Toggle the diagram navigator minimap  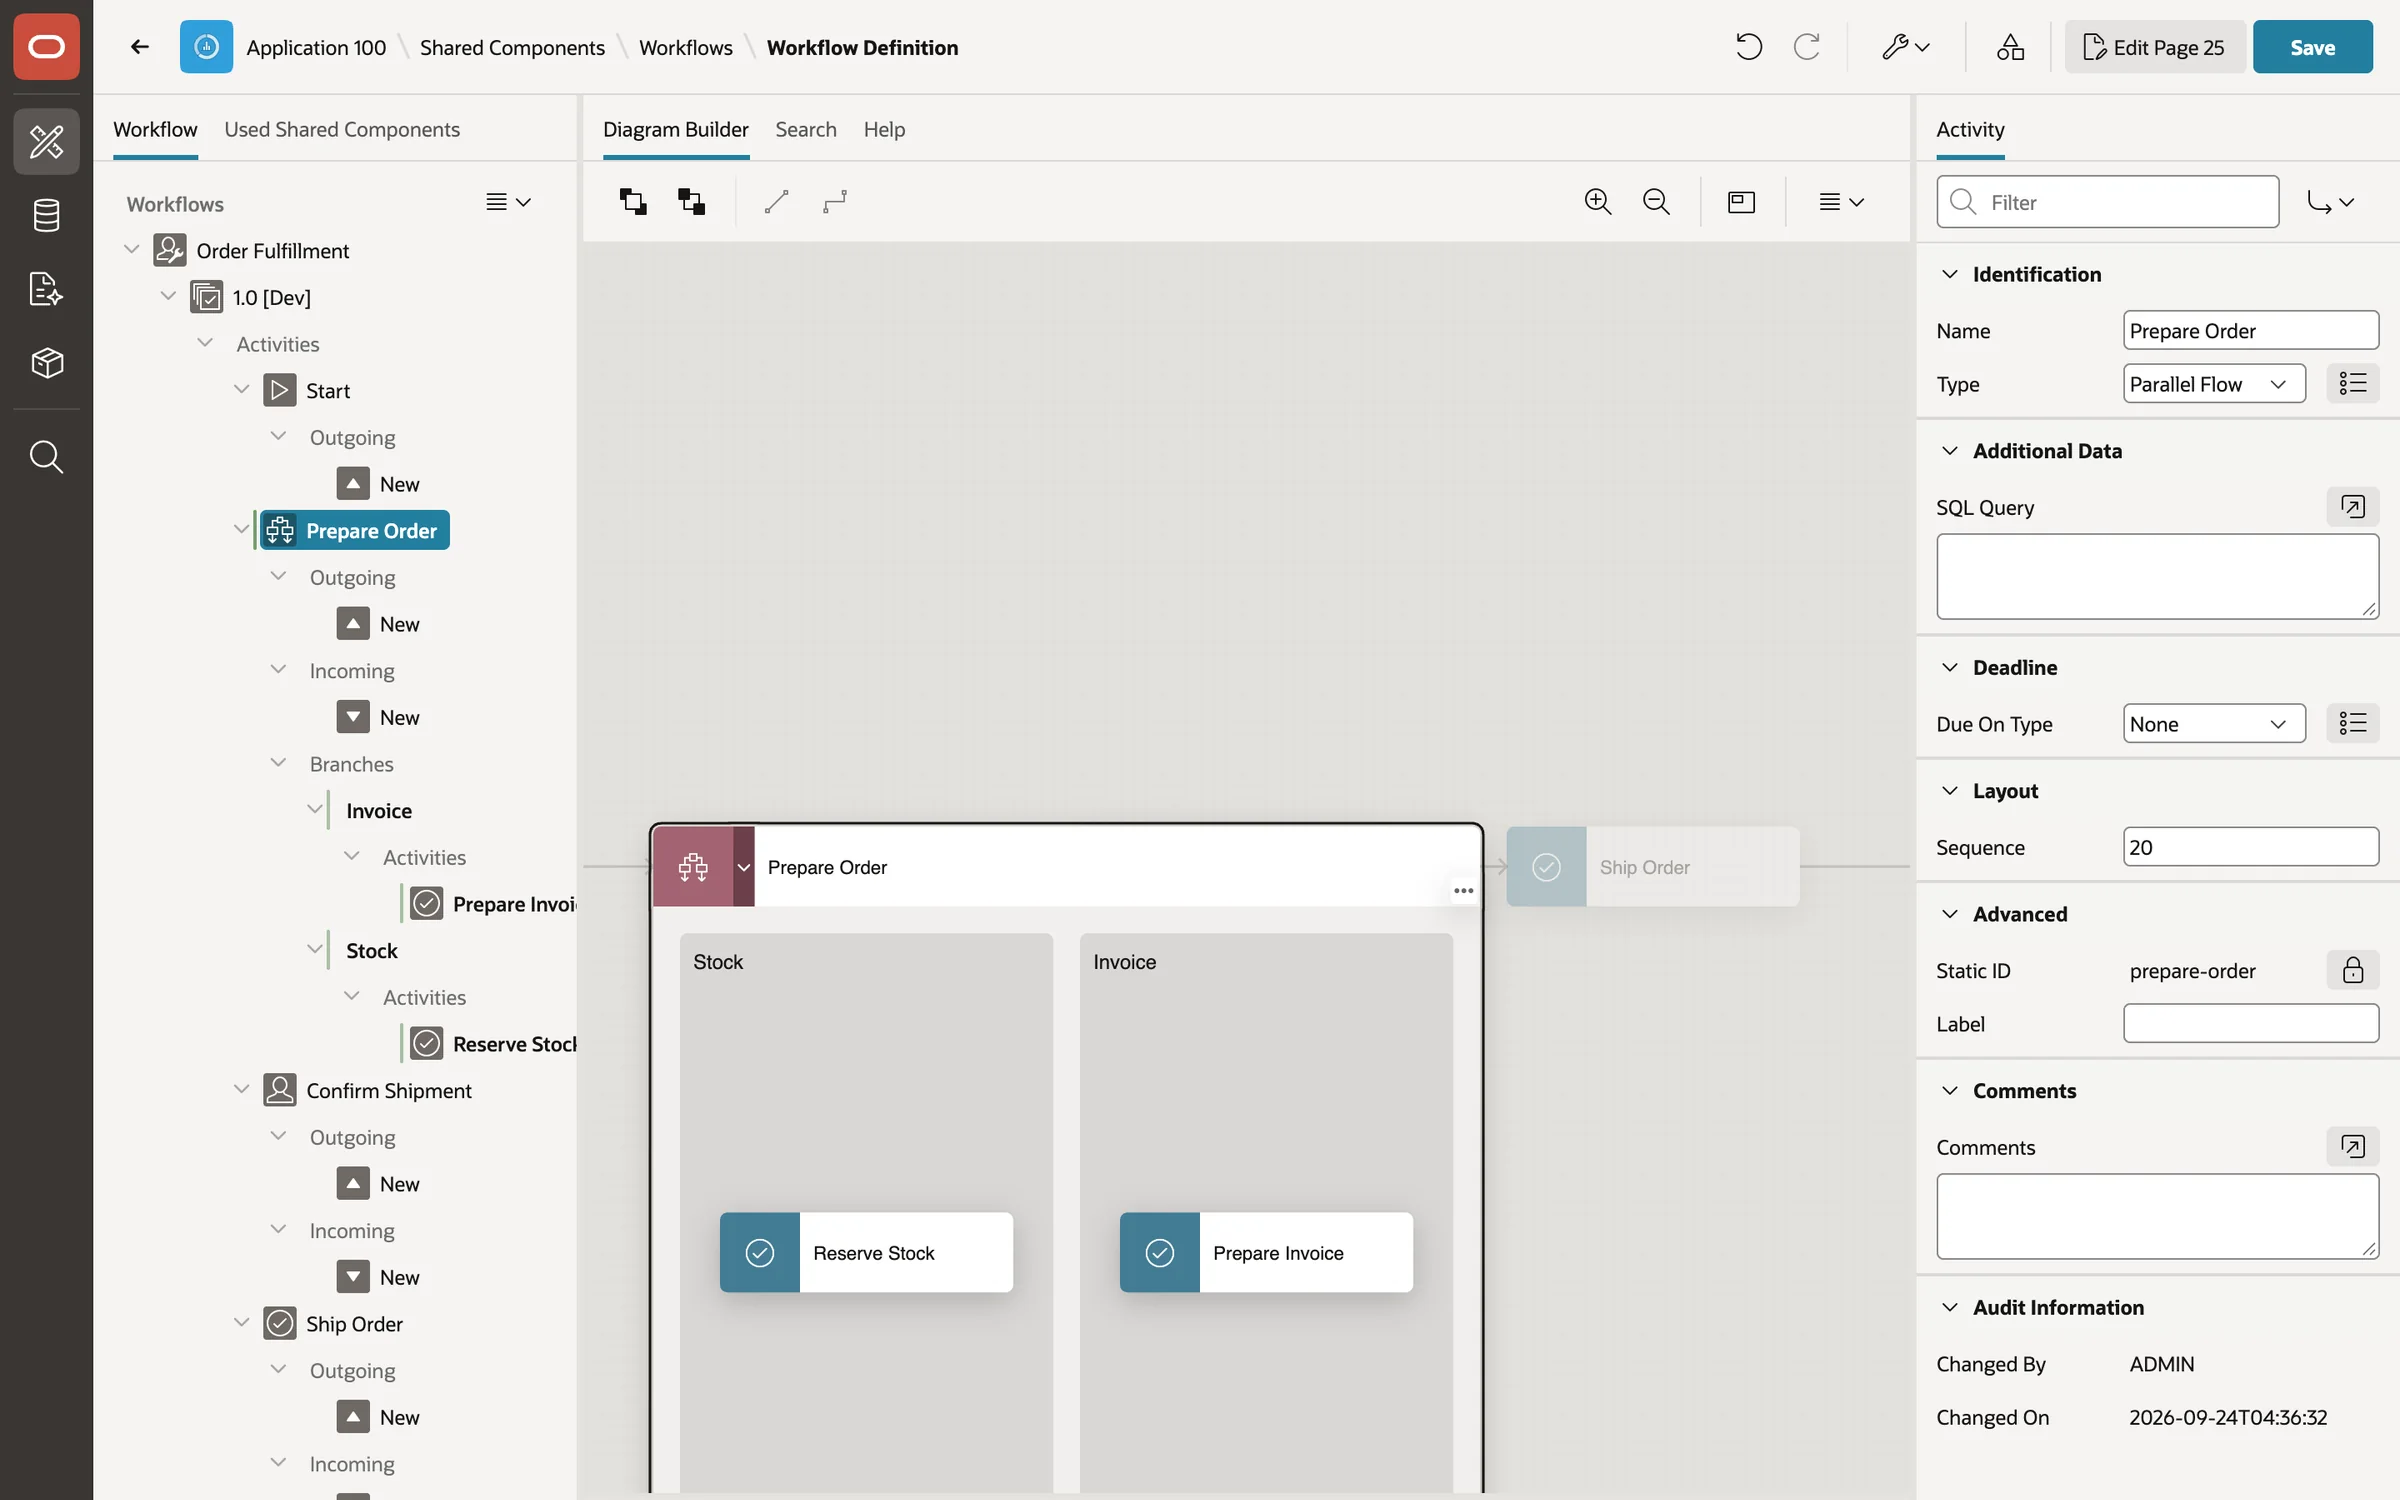pyautogui.click(x=1741, y=202)
